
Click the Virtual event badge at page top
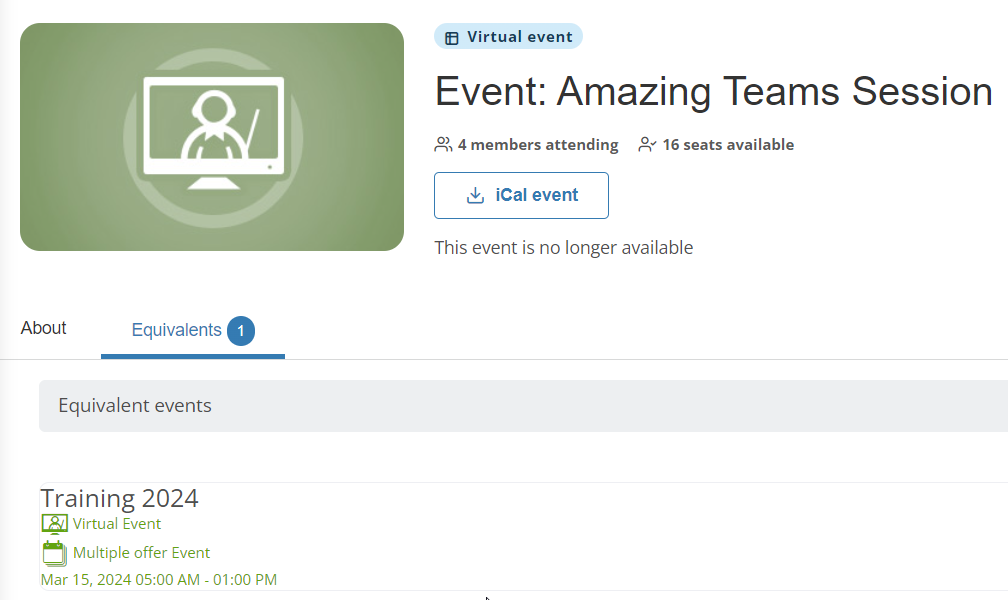[508, 36]
